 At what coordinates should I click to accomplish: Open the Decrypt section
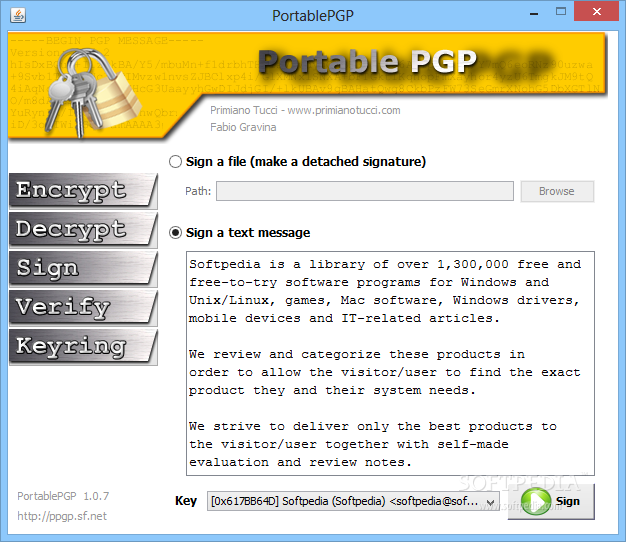click(83, 229)
